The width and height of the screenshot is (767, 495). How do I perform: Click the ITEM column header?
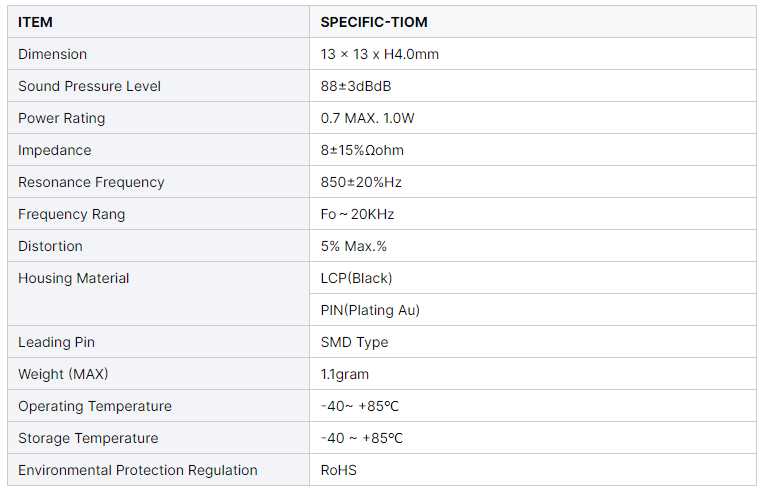click(x=36, y=22)
